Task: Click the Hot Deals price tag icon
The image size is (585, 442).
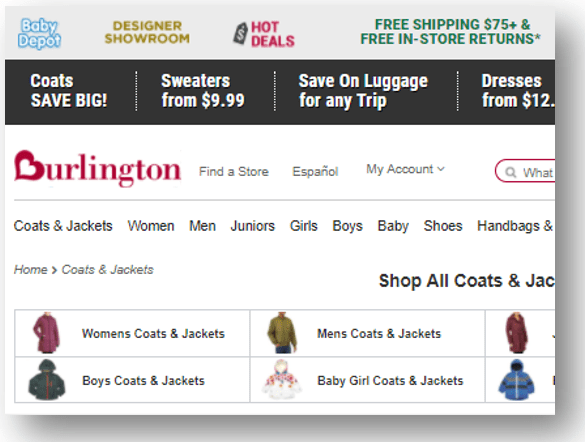Action: [x=241, y=33]
